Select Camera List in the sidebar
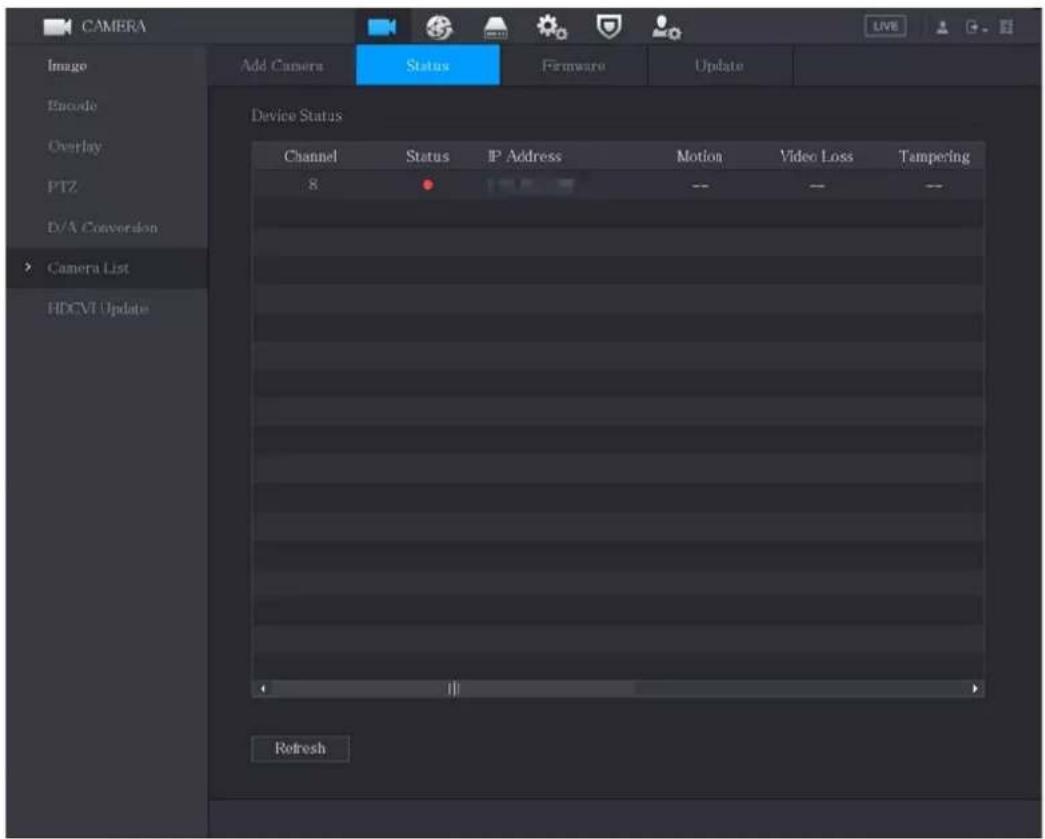This screenshot has height=839, width=1045. [x=107, y=268]
